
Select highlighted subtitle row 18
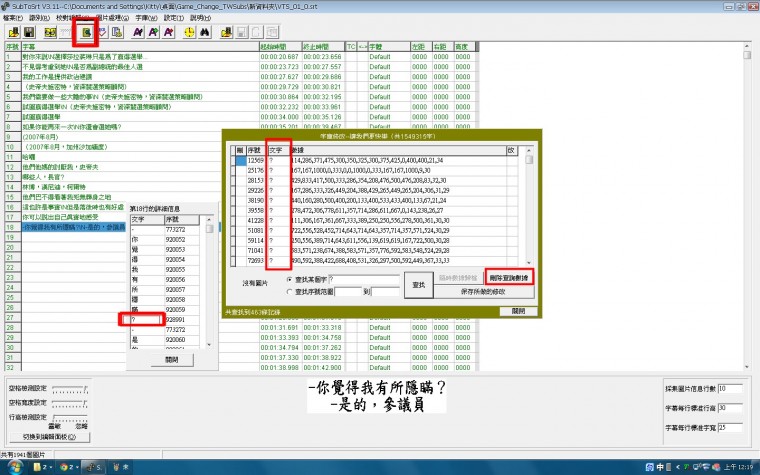(74, 227)
